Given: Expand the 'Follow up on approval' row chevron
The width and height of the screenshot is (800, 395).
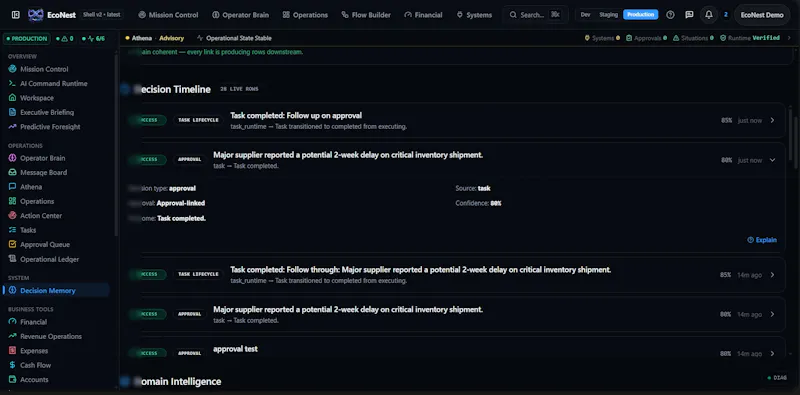Looking at the screenshot, I should (772, 120).
